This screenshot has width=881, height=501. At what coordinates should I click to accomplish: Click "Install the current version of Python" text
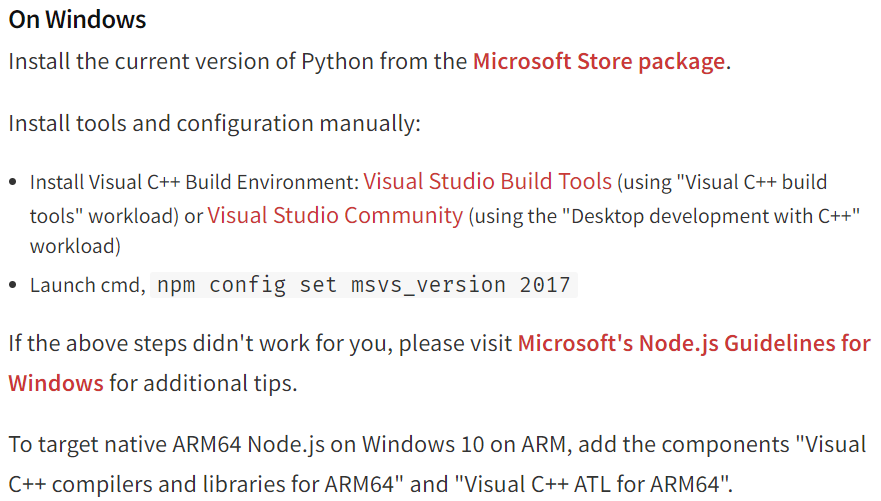click(x=200, y=61)
